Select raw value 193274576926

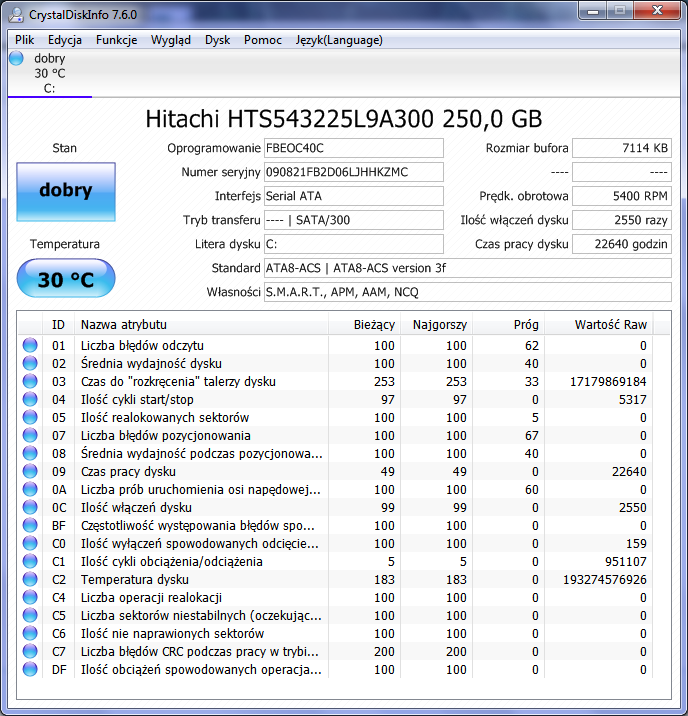click(x=605, y=580)
